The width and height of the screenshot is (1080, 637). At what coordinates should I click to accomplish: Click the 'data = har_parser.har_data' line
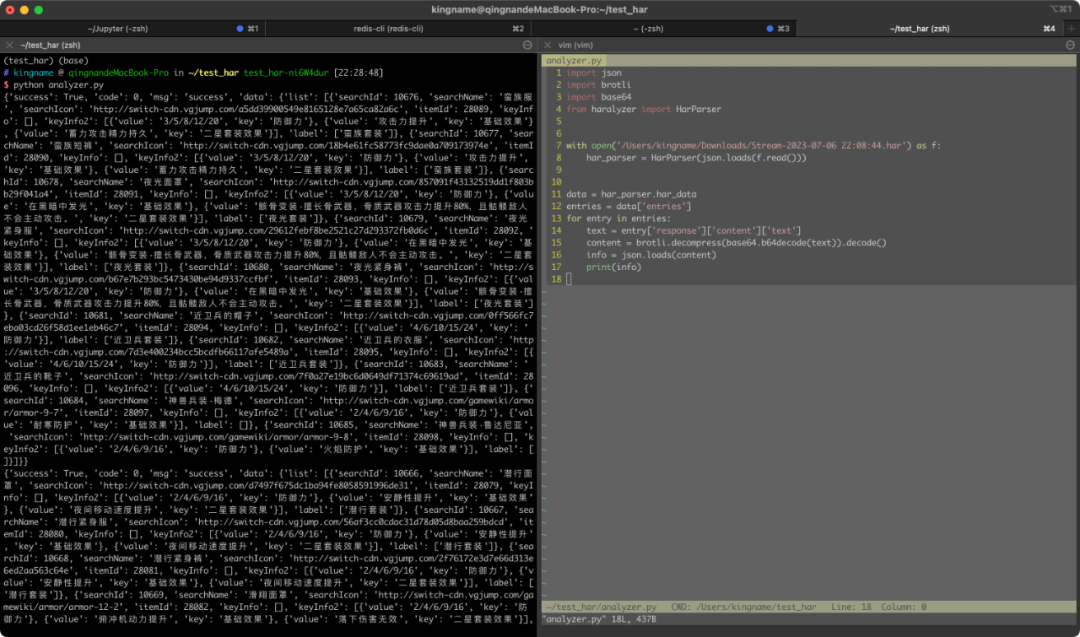point(631,194)
